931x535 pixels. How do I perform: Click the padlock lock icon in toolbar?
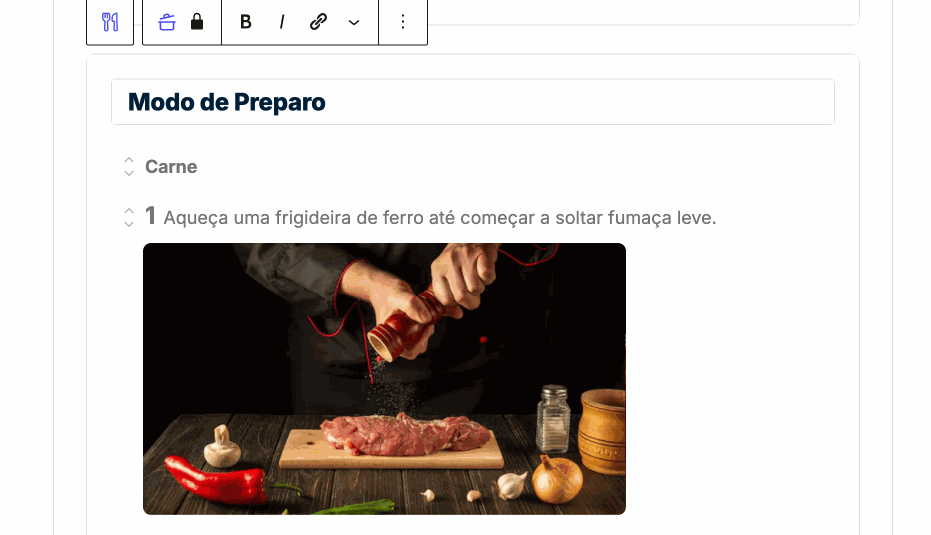point(197,22)
